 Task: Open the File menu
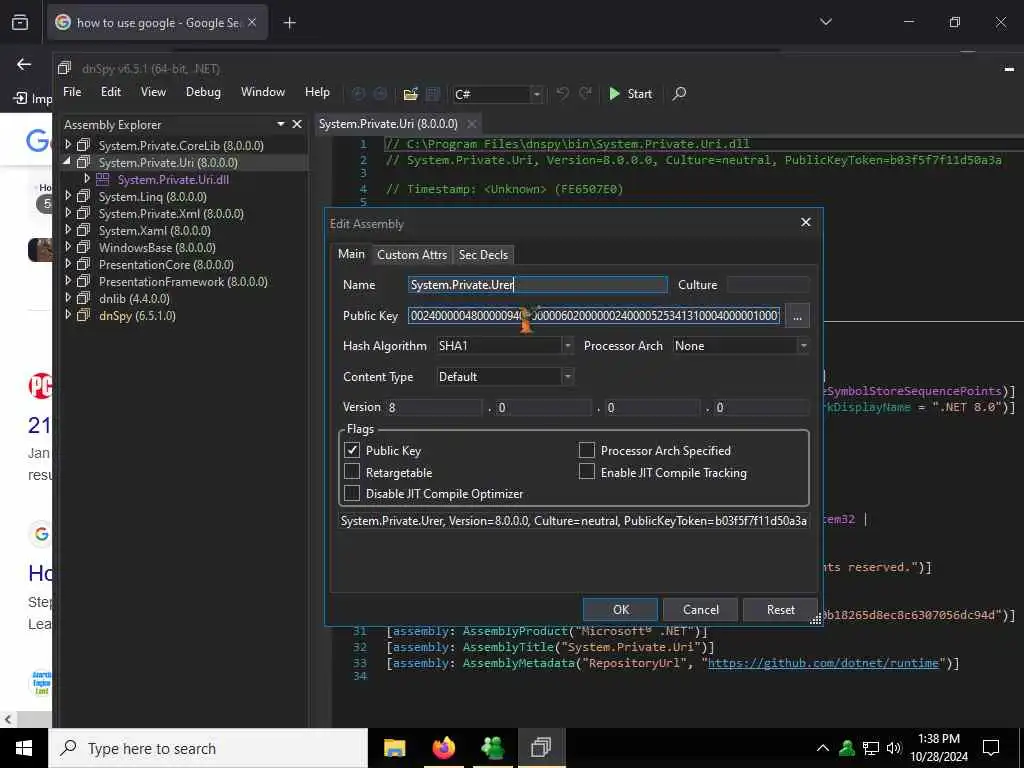click(x=72, y=91)
